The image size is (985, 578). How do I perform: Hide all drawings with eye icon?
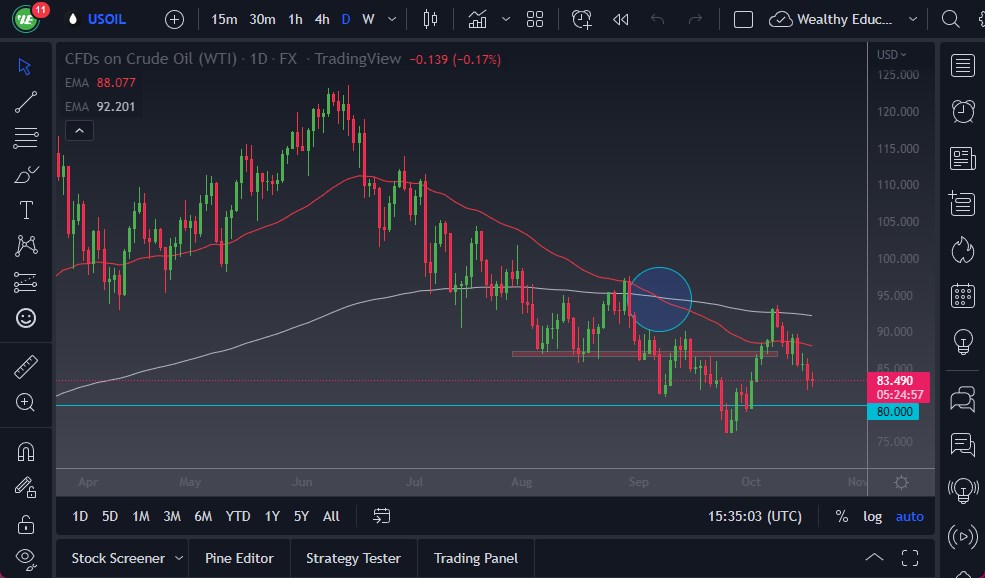(26, 557)
